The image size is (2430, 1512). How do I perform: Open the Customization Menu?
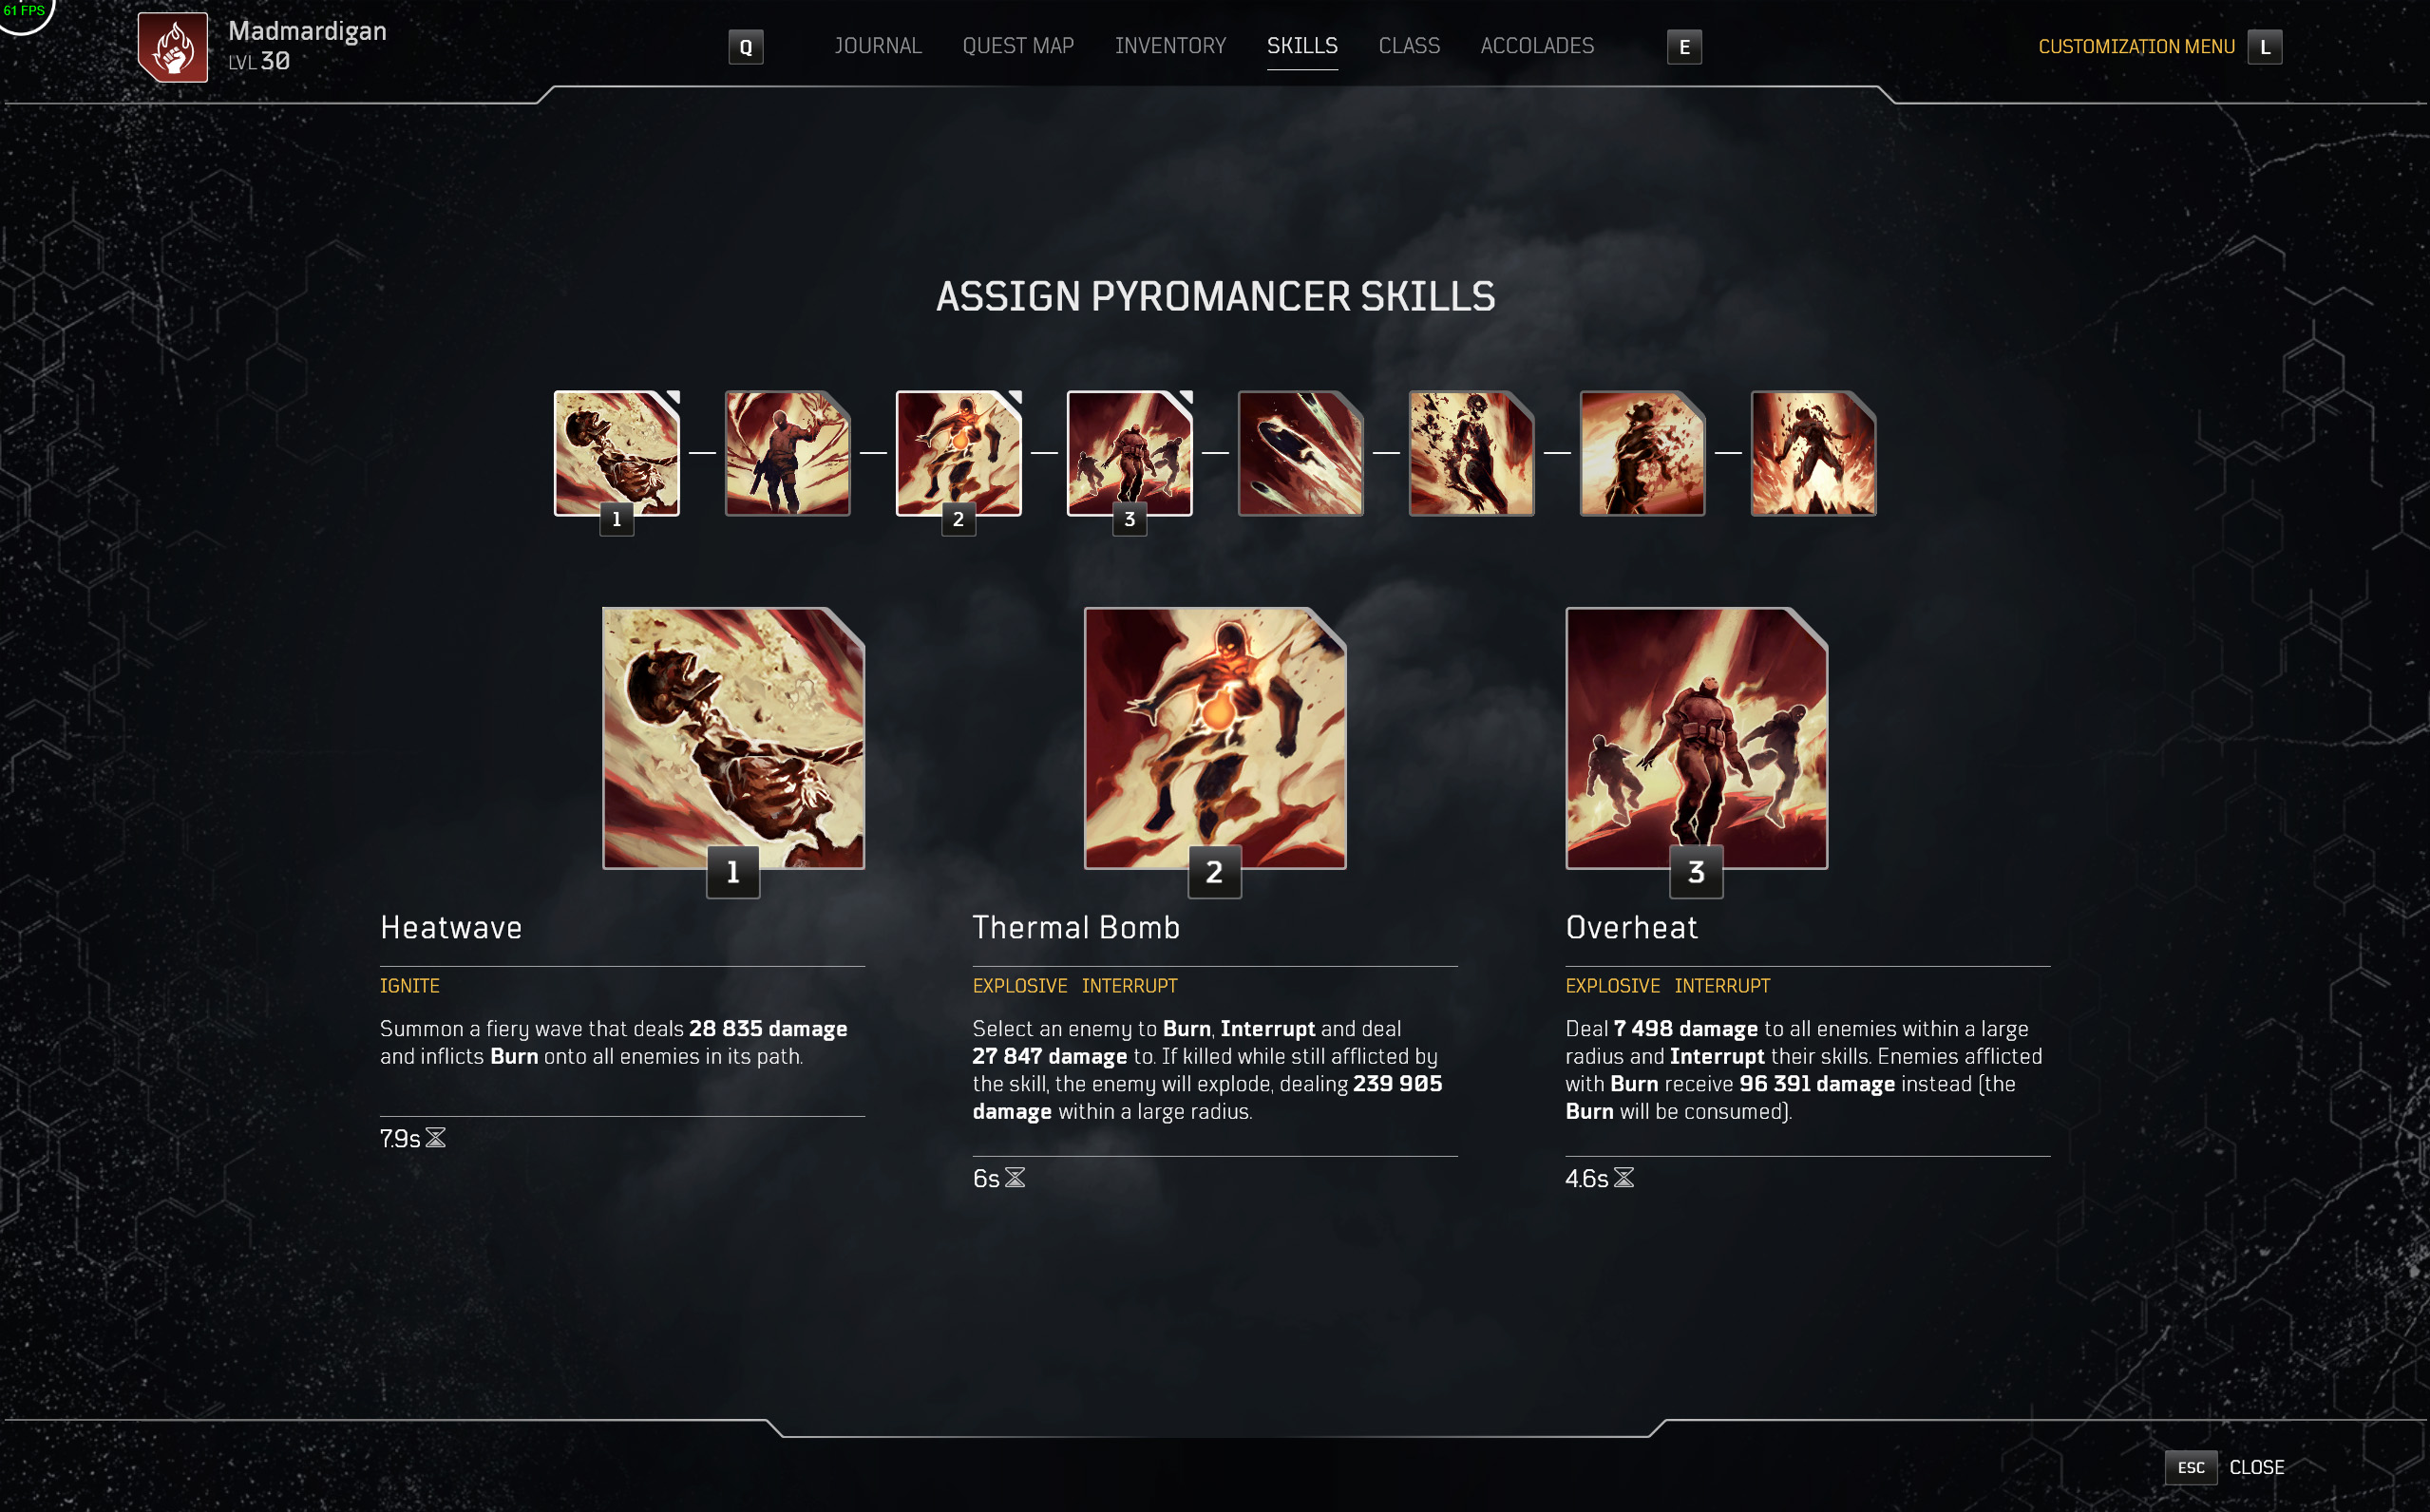2160,47
